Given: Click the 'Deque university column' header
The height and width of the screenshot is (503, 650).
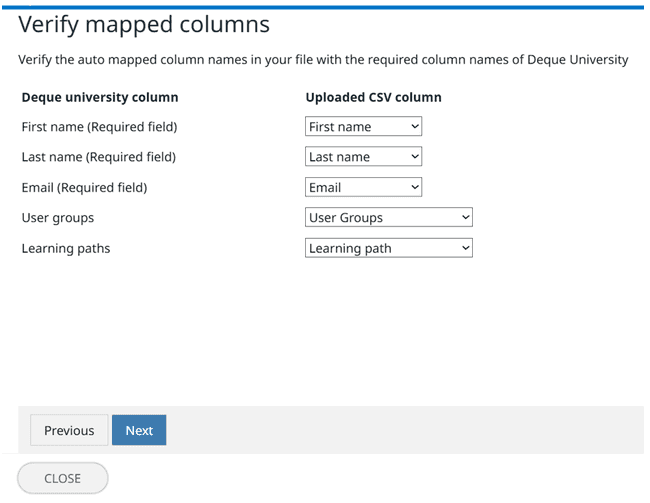Looking at the screenshot, I should 100,97.
